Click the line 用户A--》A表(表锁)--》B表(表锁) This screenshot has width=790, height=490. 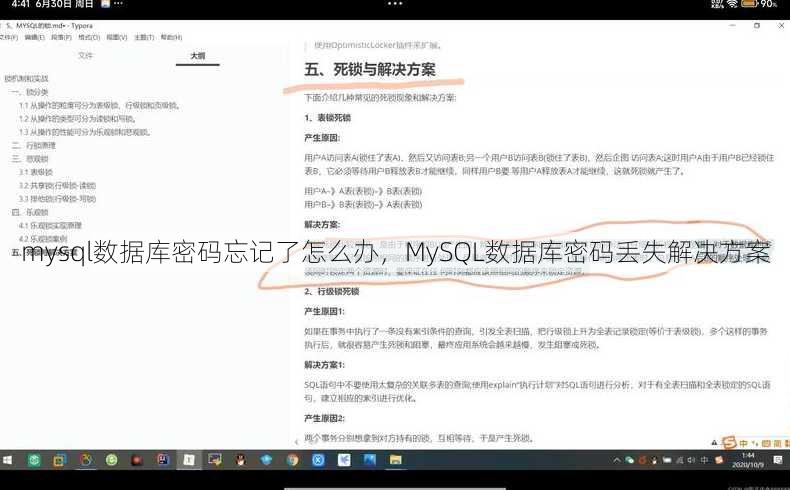point(363,191)
